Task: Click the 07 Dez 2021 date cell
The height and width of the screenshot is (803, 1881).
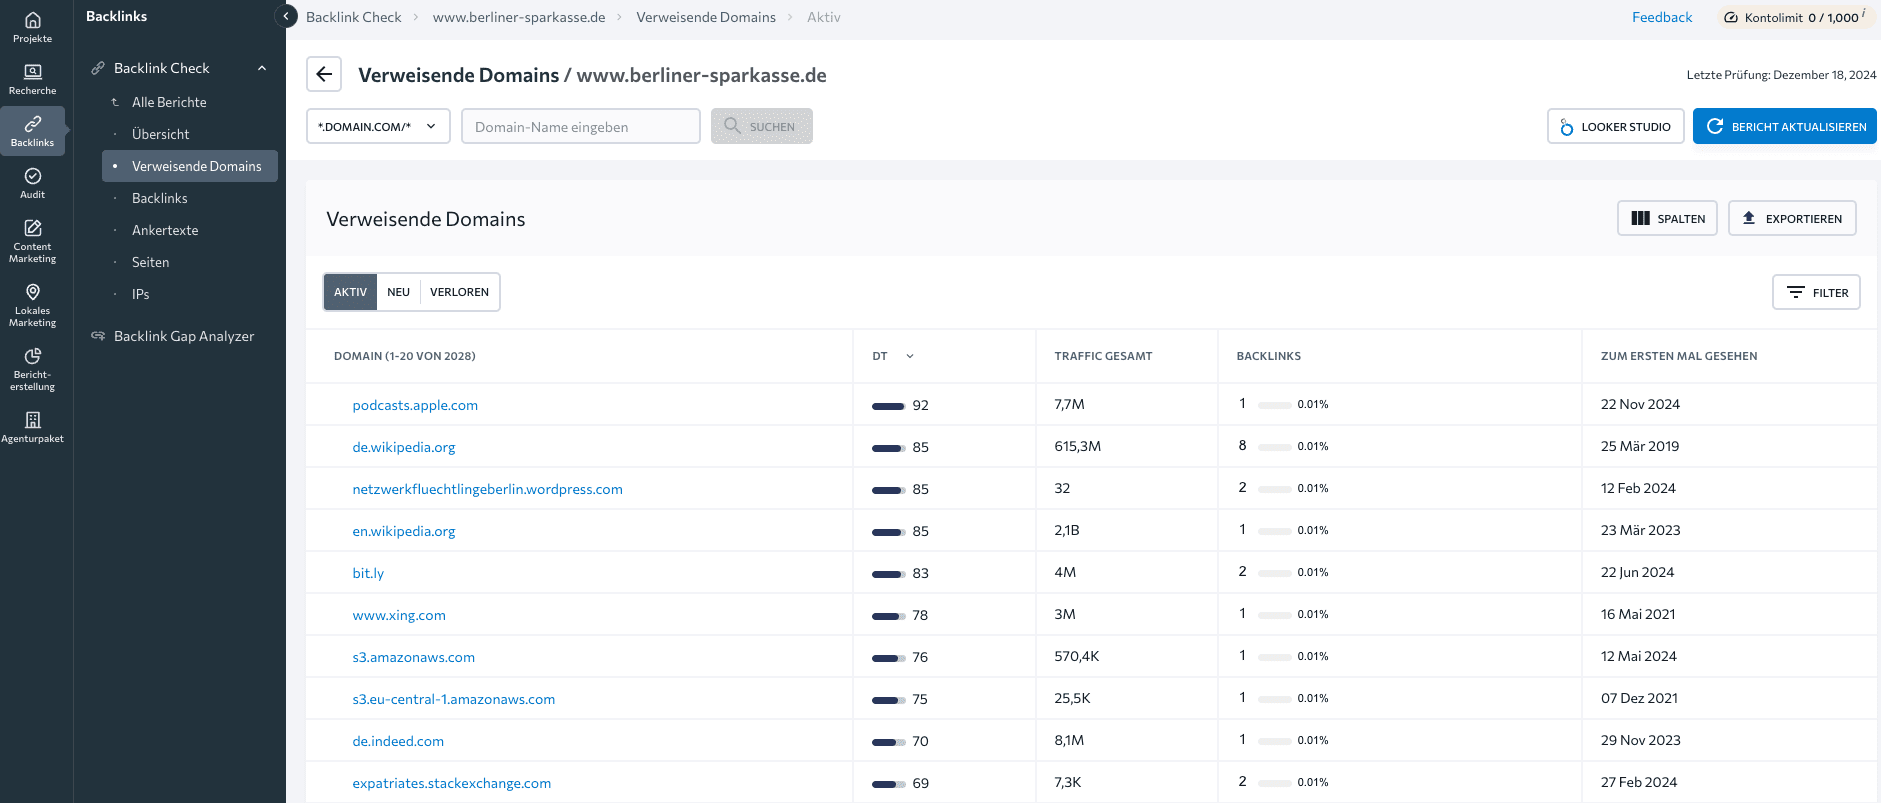Action: click(1639, 698)
